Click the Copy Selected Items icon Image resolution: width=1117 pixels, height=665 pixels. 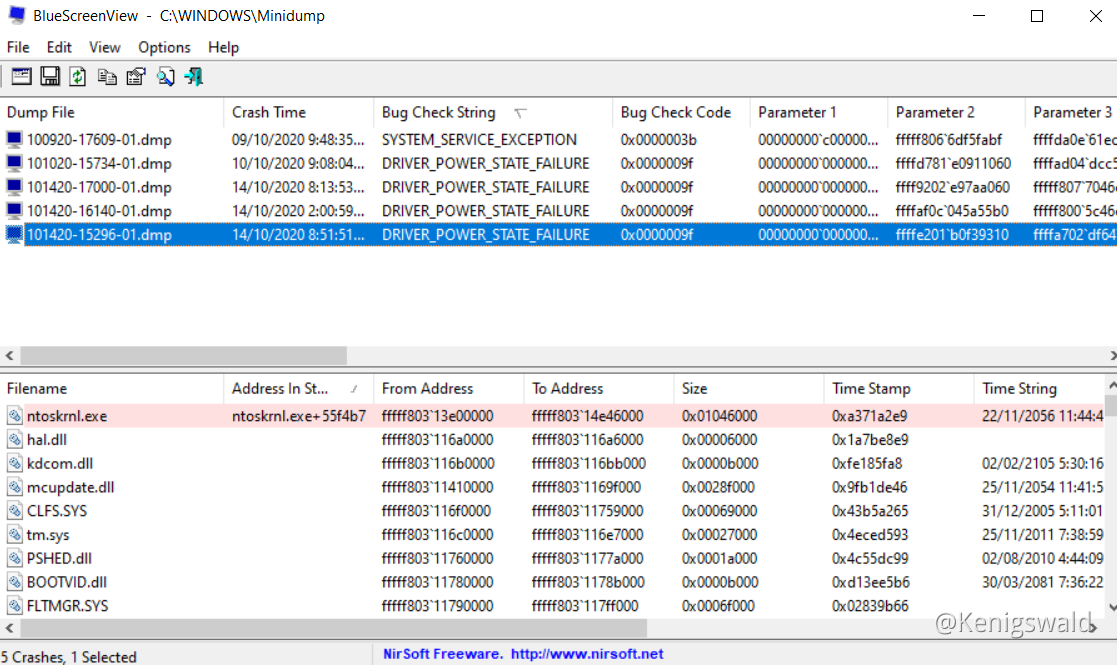(107, 77)
